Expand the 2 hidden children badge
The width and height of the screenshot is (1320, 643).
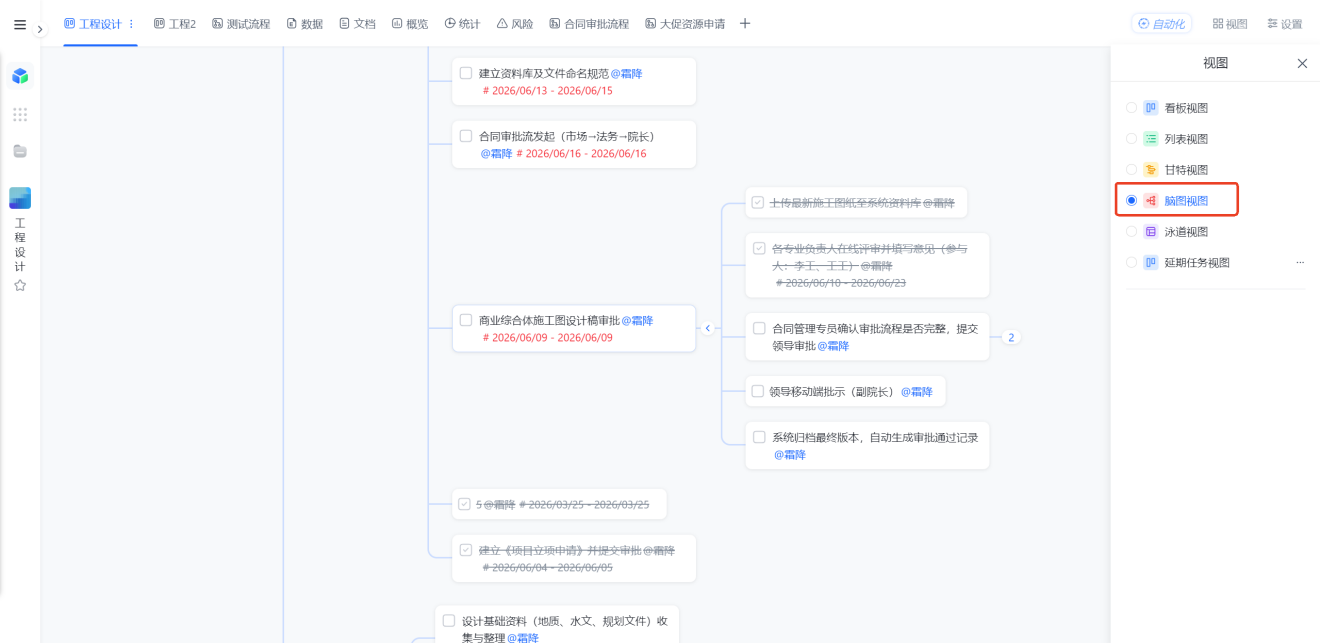coord(1011,337)
